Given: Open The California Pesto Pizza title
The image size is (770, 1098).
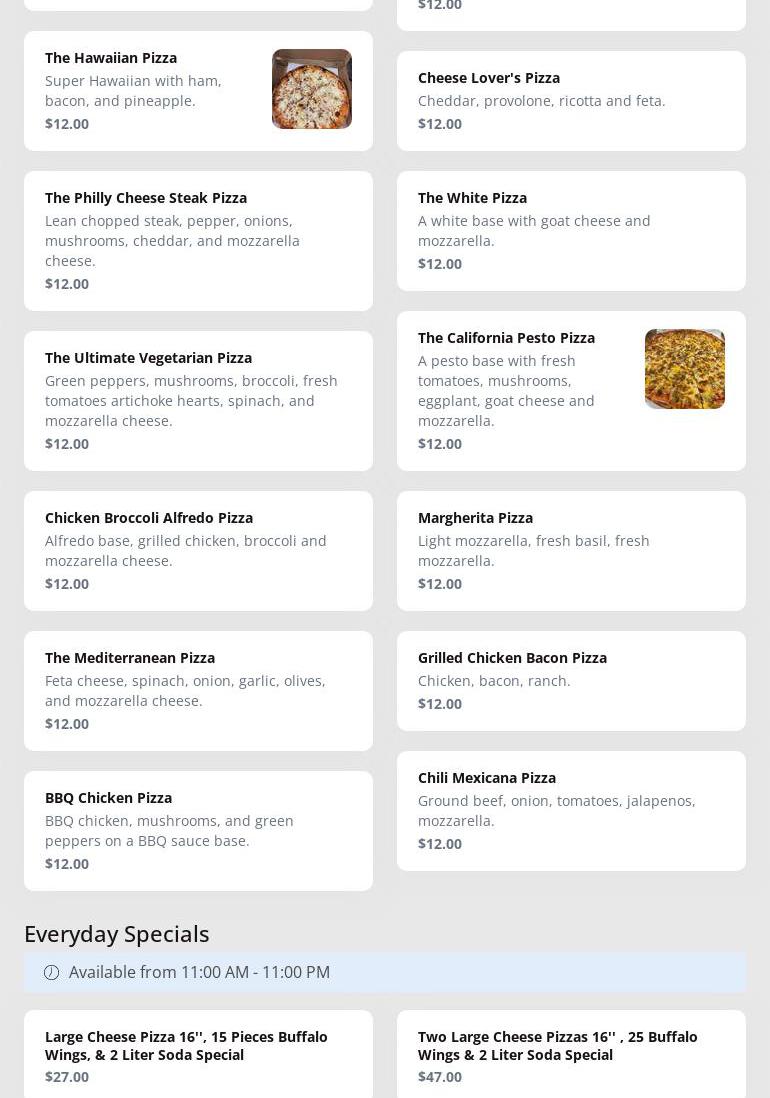Looking at the screenshot, I should coord(506,338).
